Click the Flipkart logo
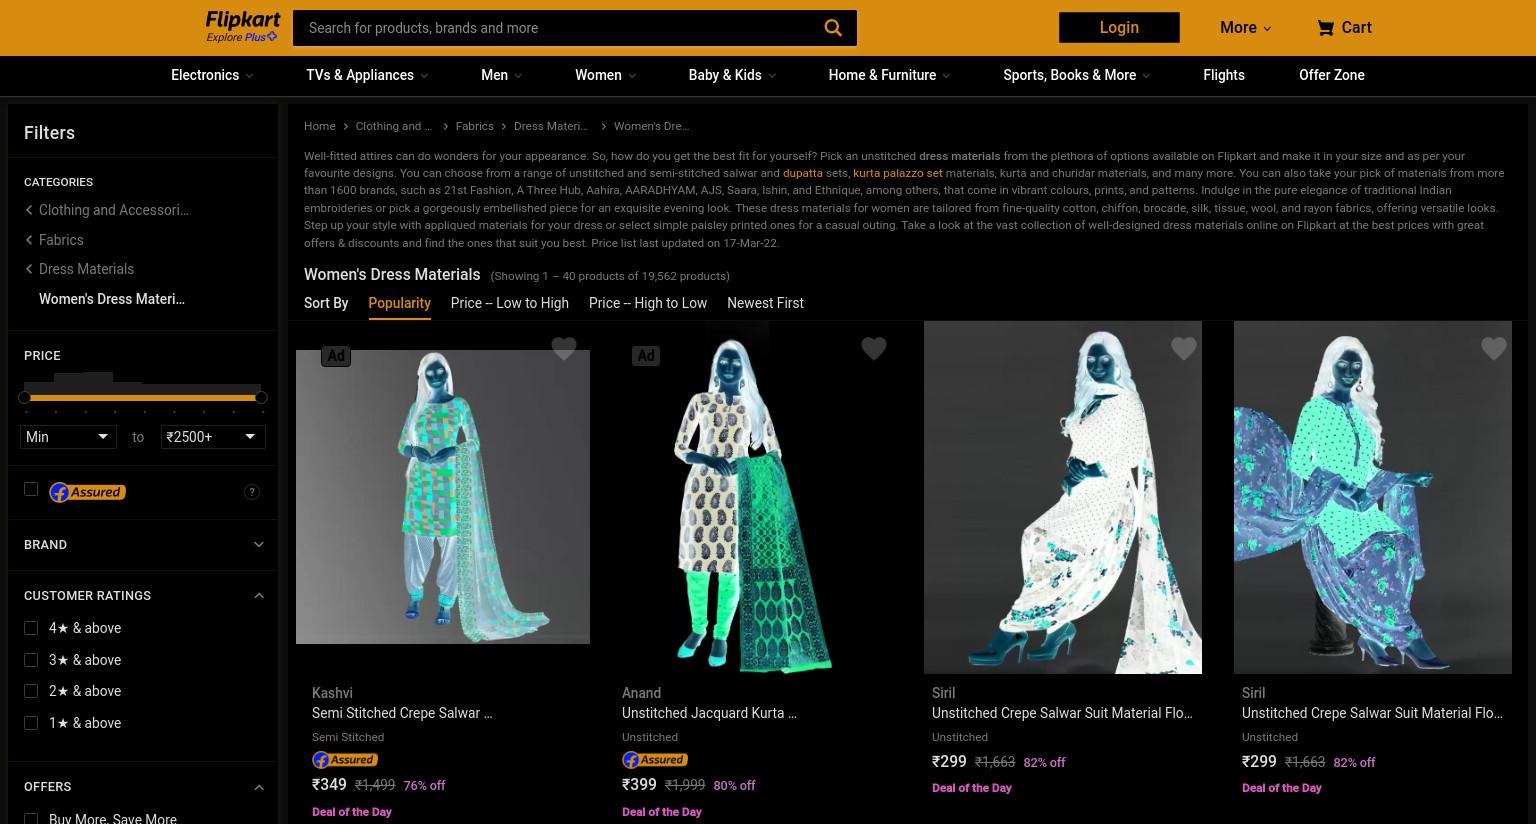Image resolution: width=1536 pixels, height=824 pixels. 243,20
